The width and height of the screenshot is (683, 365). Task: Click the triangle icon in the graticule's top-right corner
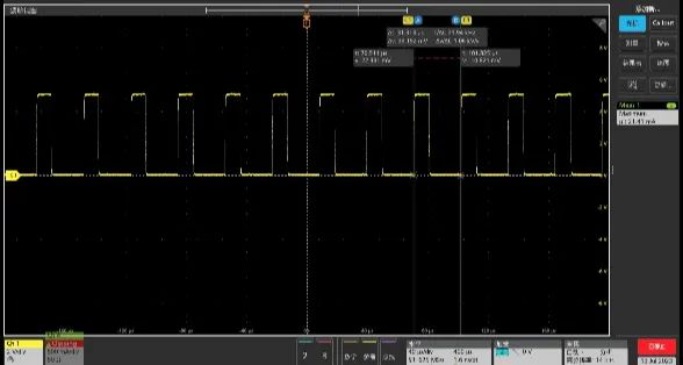pos(601,24)
